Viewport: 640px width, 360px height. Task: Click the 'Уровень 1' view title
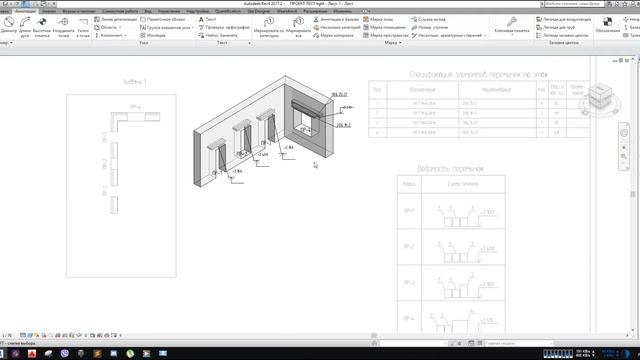[134, 82]
